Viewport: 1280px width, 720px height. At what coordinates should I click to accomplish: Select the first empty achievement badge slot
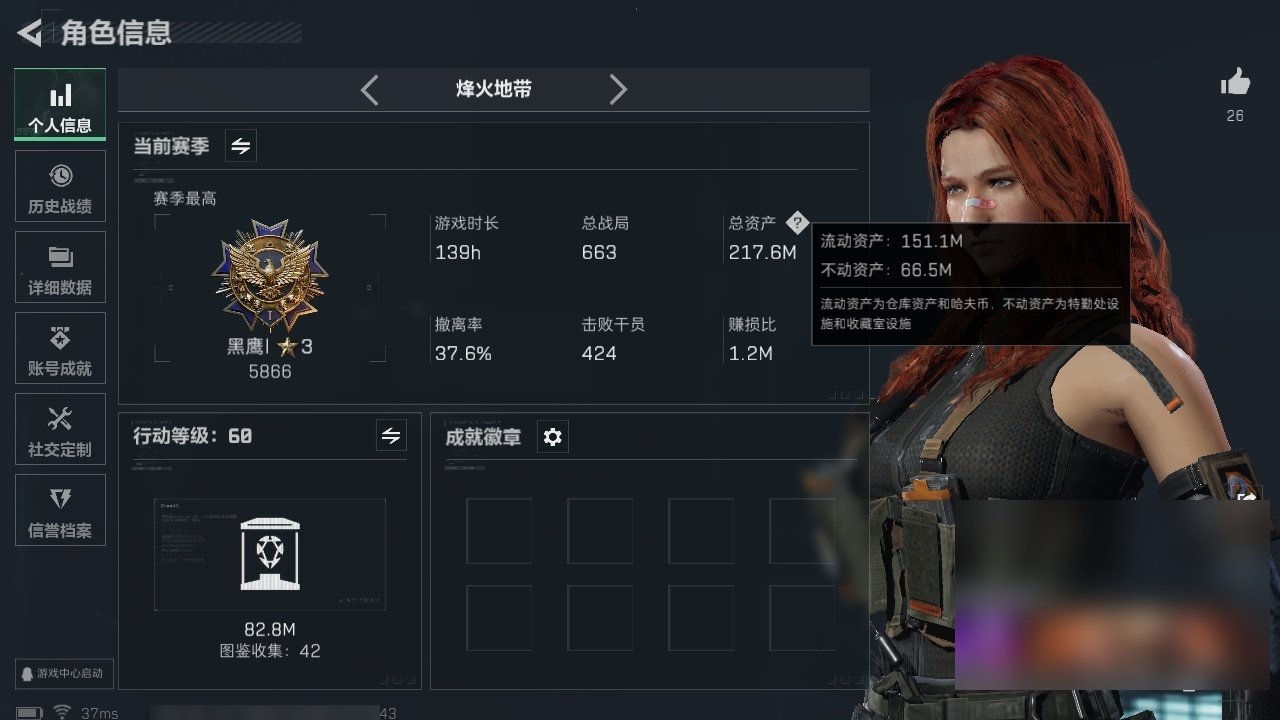pos(499,531)
